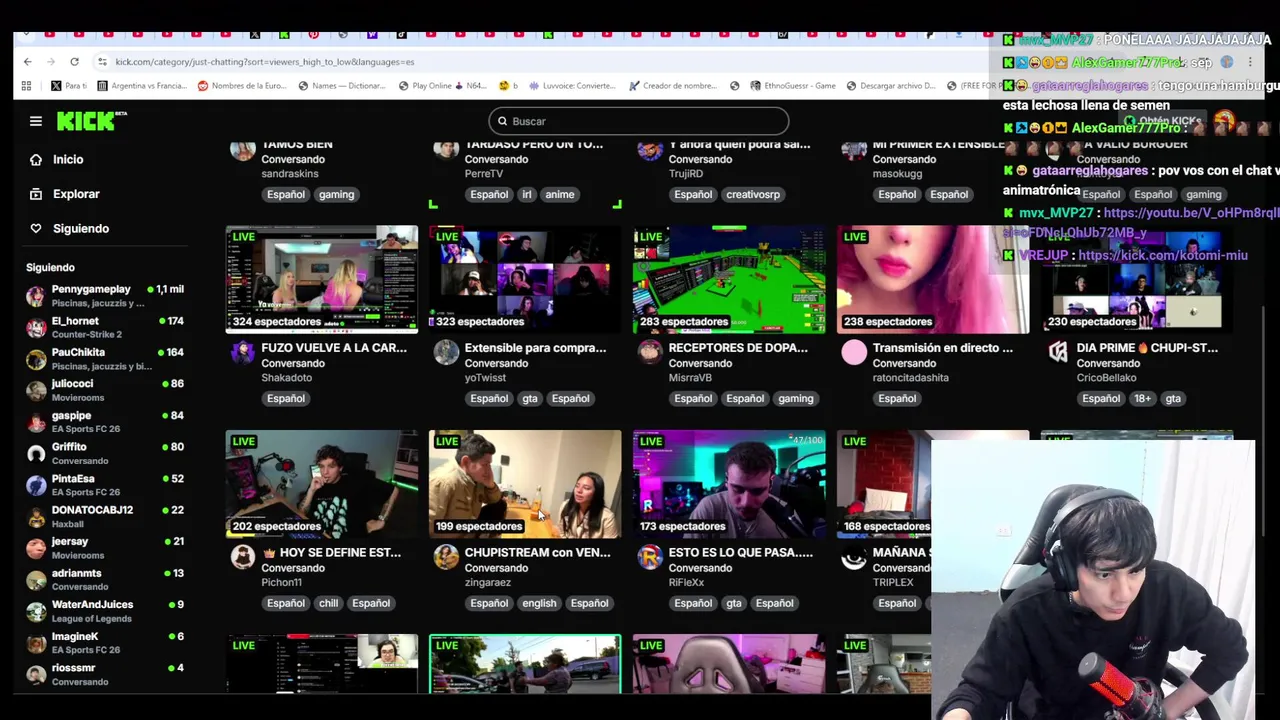
Task: Open Pennygameplay avatar in following list
Action: (36, 296)
